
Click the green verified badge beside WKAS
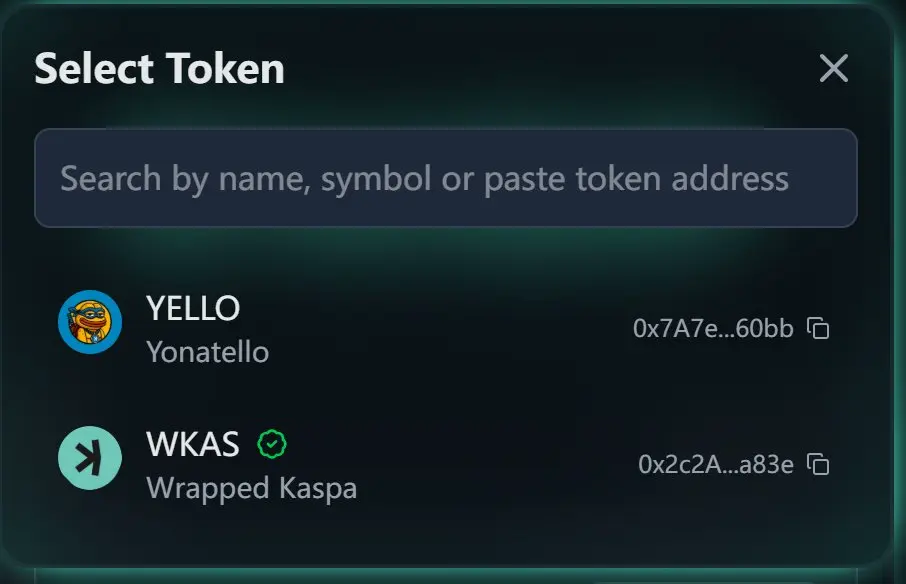(272, 444)
